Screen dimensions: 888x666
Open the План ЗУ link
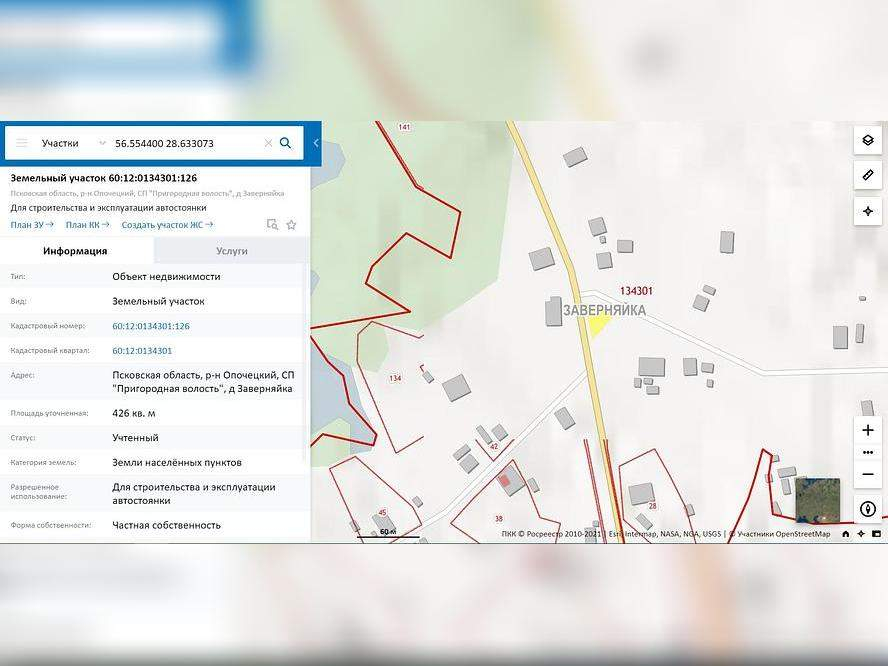pyautogui.click(x=26, y=224)
